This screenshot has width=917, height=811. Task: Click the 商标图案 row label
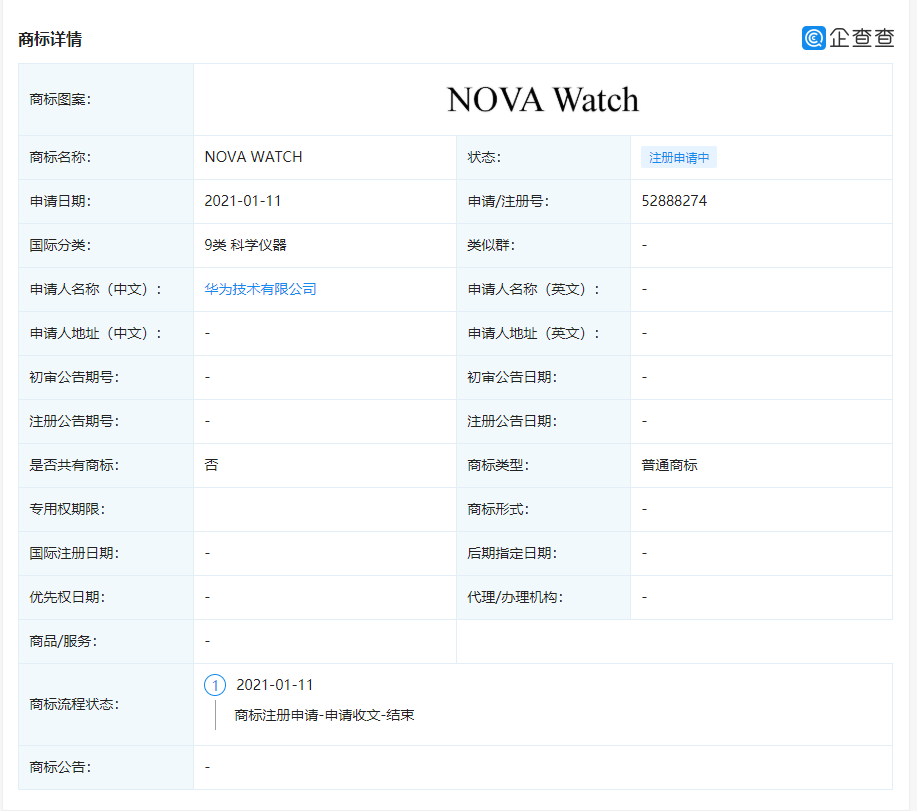[61, 100]
